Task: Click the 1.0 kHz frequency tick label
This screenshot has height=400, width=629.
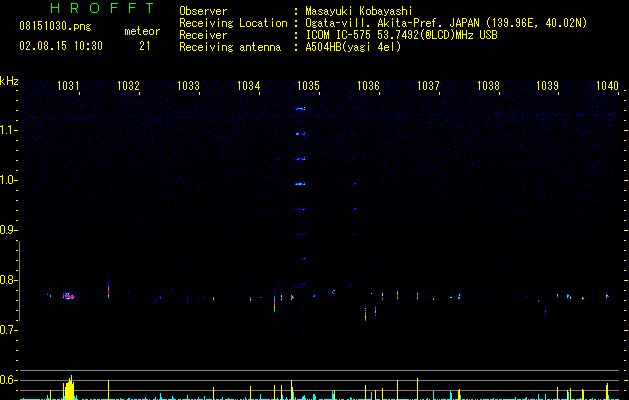Action: pyautogui.click(x=7, y=180)
